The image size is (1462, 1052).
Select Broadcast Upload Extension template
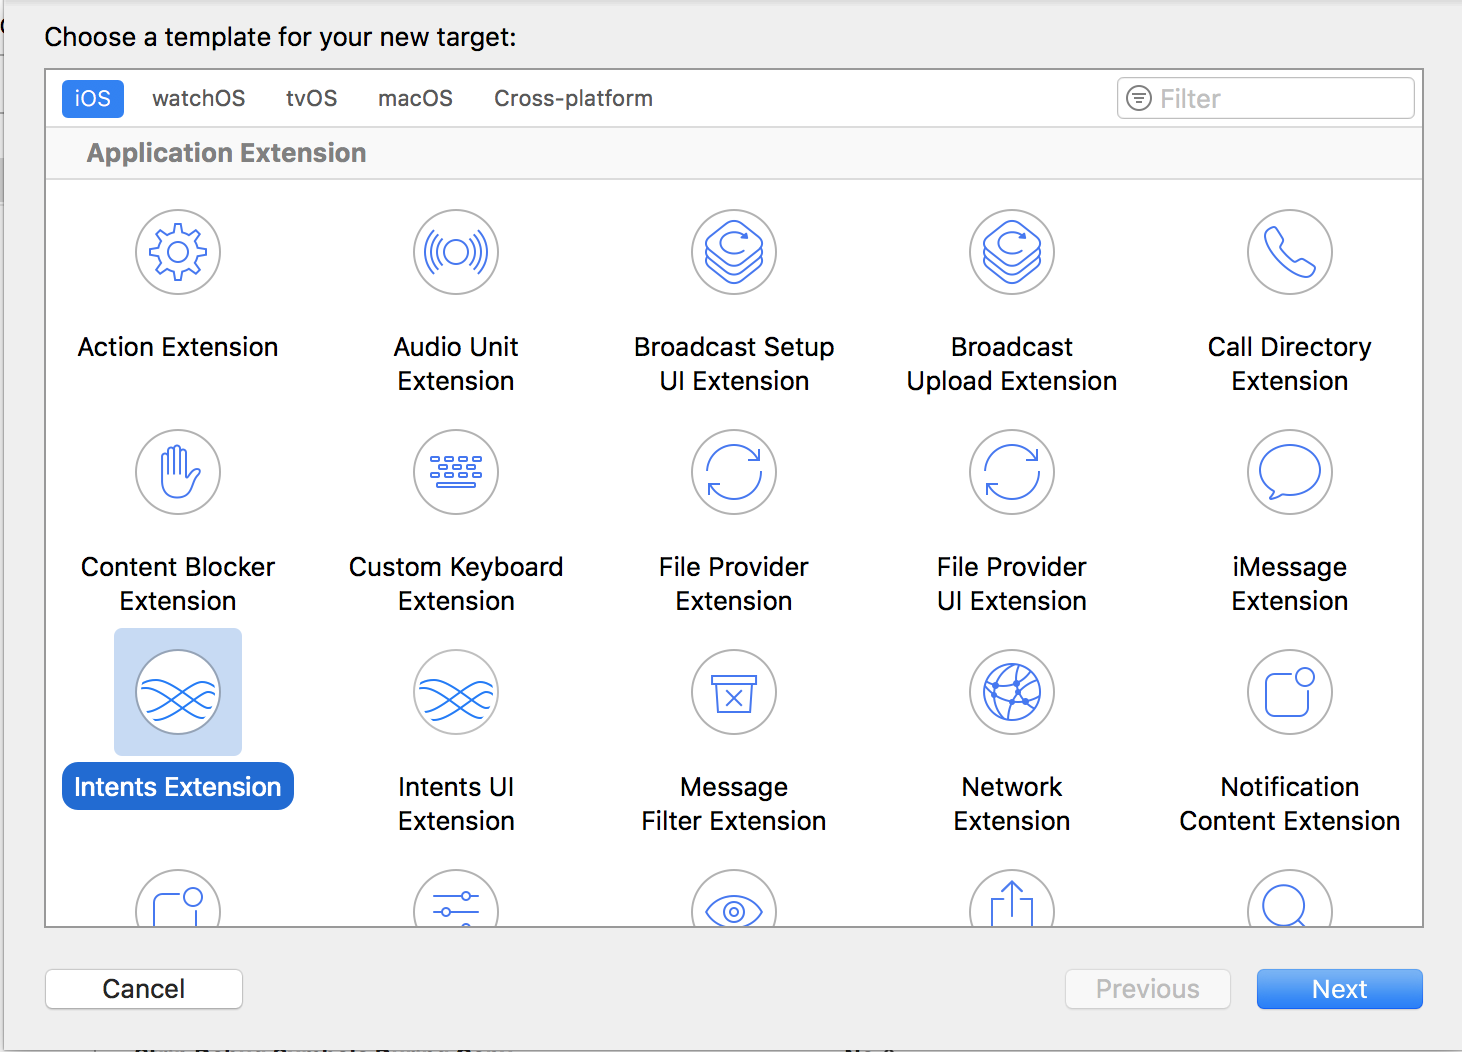pos(1012,252)
